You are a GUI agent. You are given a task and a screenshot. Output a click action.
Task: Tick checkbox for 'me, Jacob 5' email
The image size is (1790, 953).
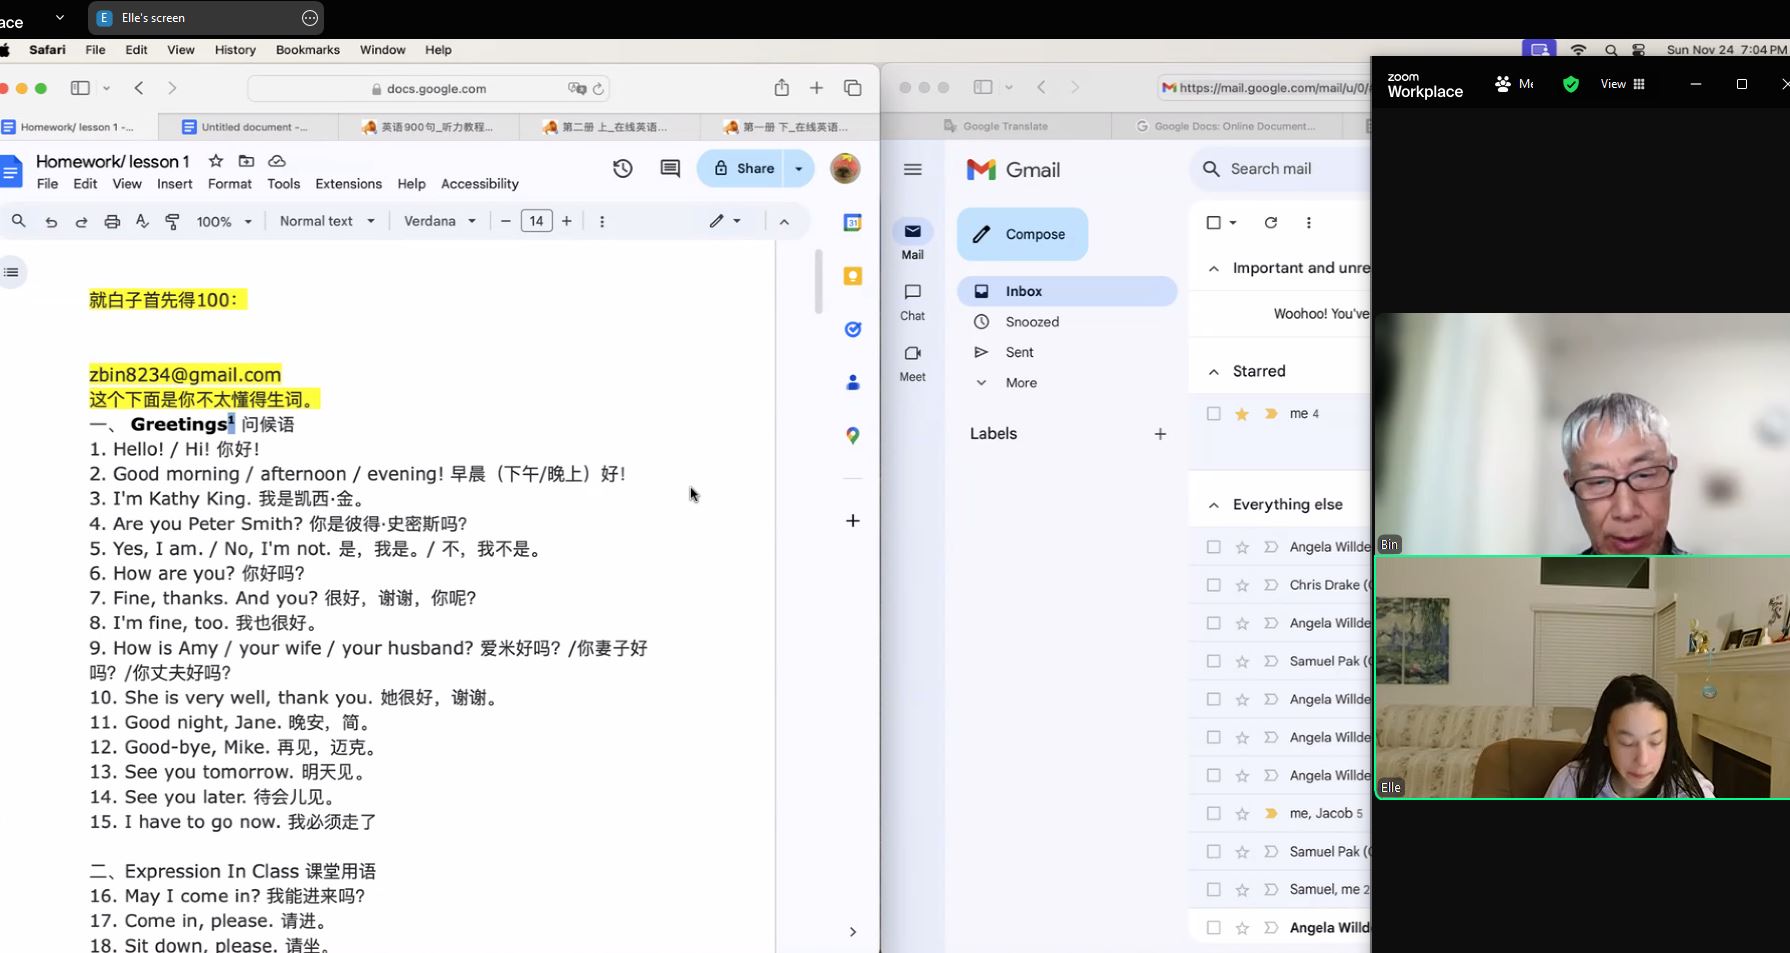point(1213,813)
